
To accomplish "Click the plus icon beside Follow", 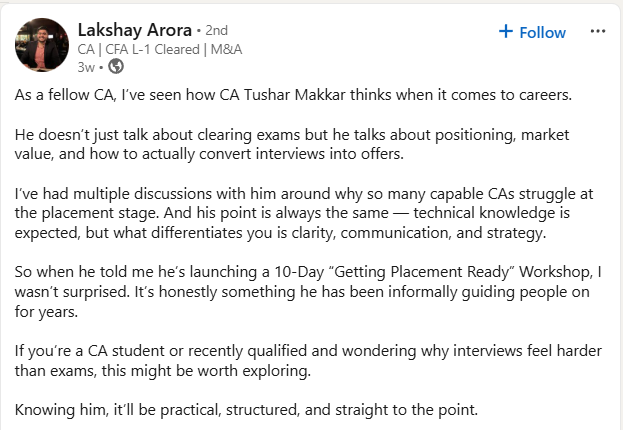I will pos(506,32).
